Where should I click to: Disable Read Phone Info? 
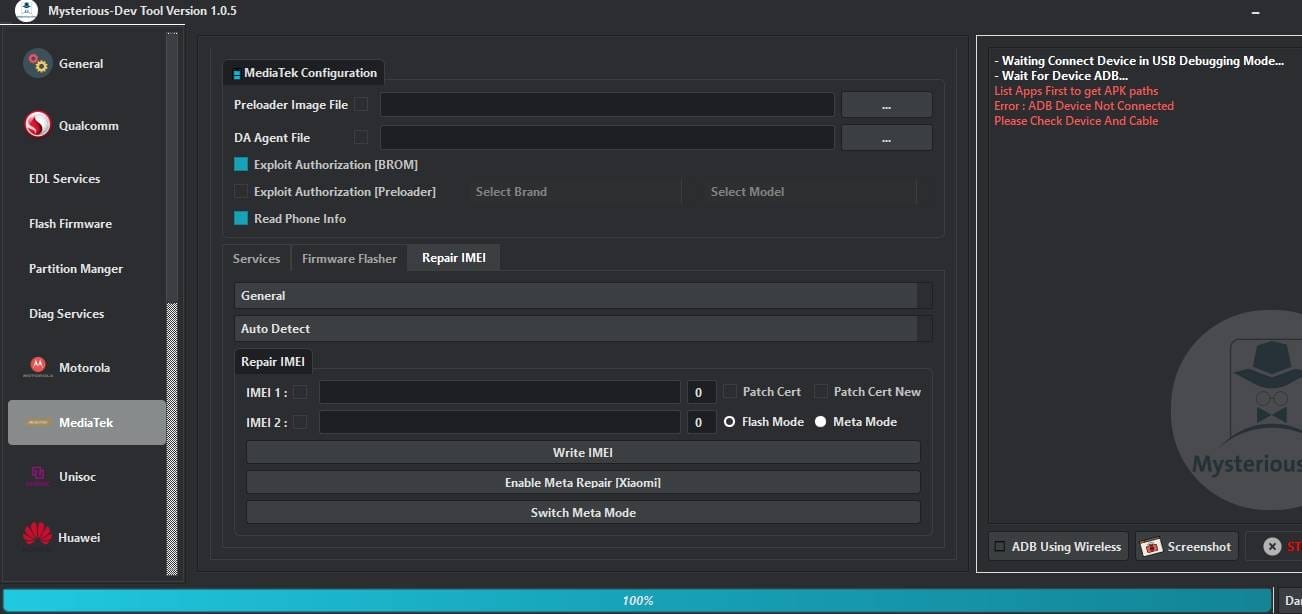[x=240, y=218]
